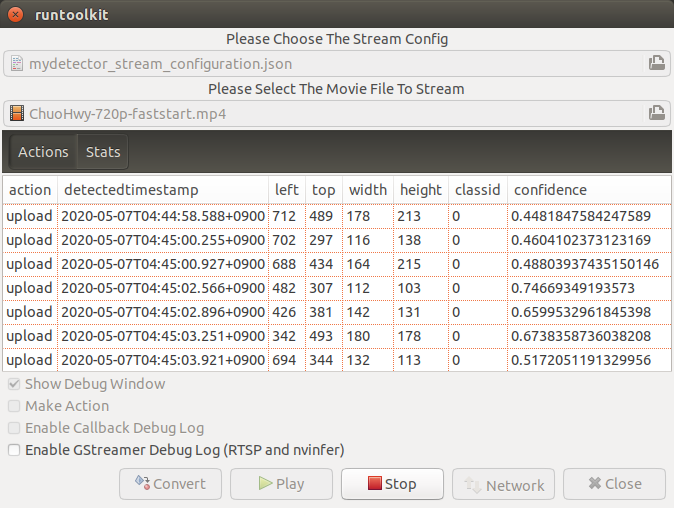
Task: Select timestamp 2020-05-07T04:45:00.255+0900 cell
Action: click(163, 240)
